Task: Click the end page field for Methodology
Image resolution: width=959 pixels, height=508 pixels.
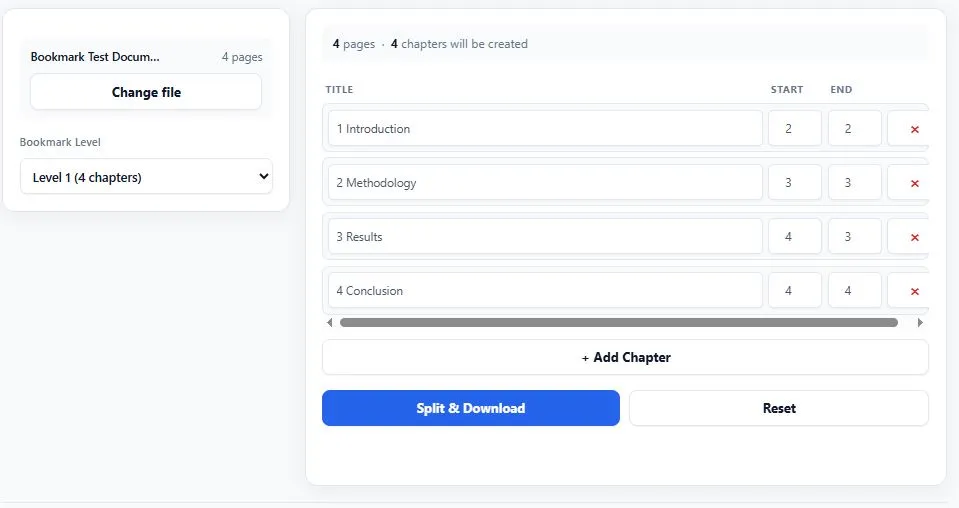Action: 854,183
